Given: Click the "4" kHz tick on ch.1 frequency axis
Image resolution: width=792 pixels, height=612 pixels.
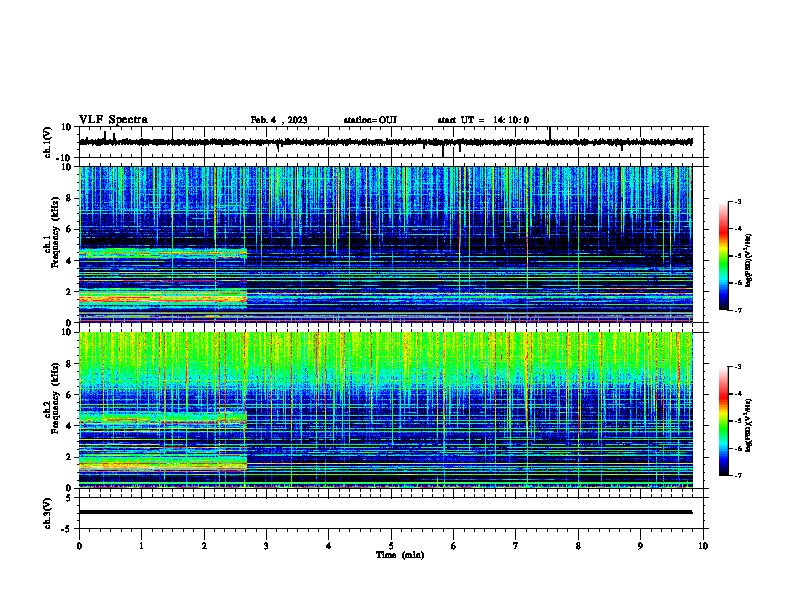Looking at the screenshot, I should 71,261.
